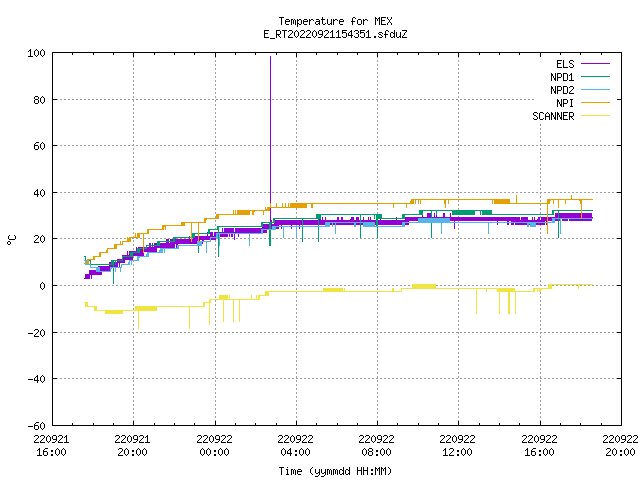Click the "Time (yymmdd HH:MM)" axis title
Image resolution: width=640 pixels, height=480 pixels.
click(x=335, y=471)
